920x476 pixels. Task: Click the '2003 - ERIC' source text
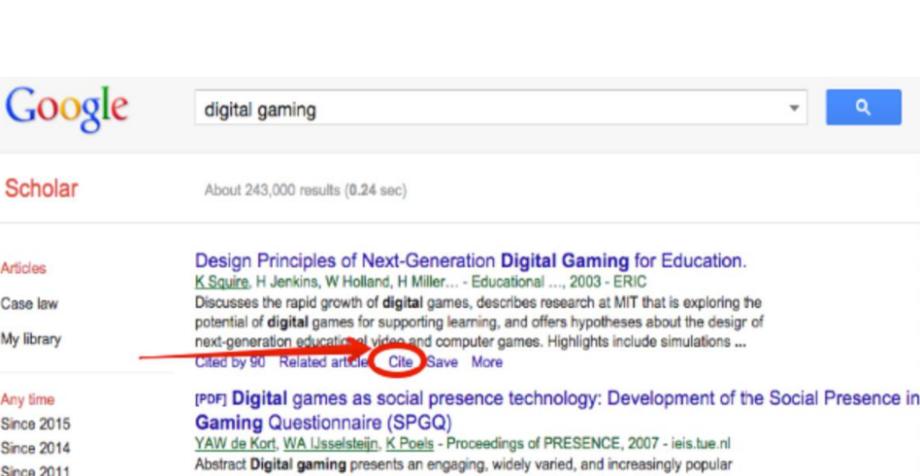[607, 282]
